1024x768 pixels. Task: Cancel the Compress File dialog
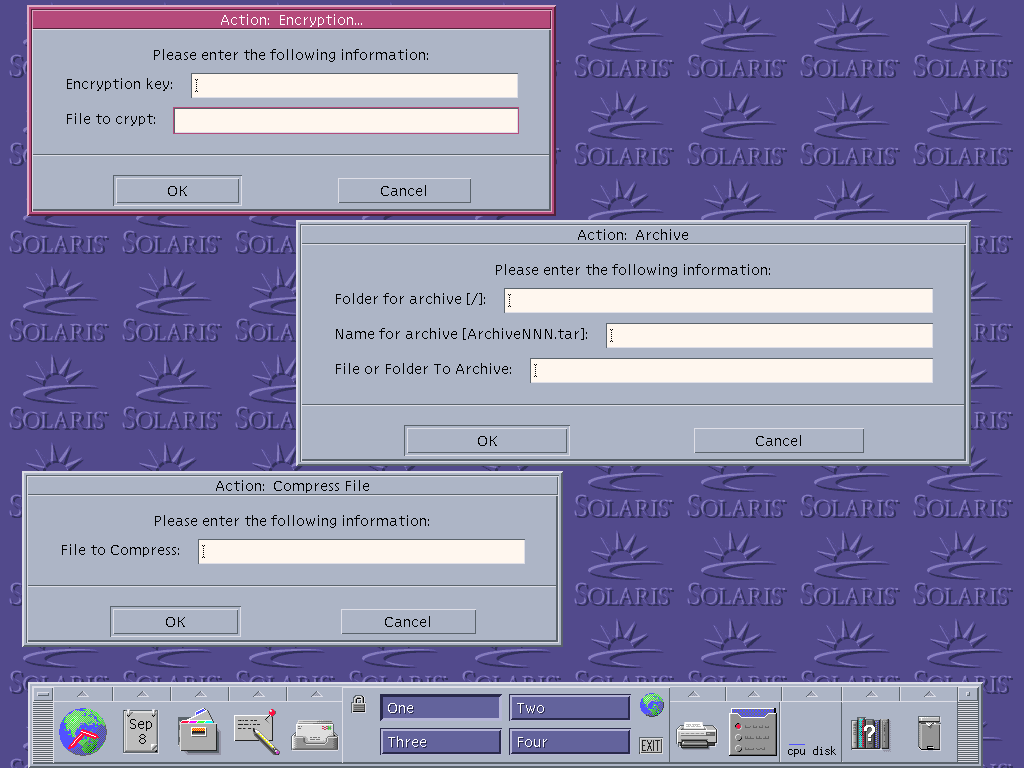pos(408,622)
